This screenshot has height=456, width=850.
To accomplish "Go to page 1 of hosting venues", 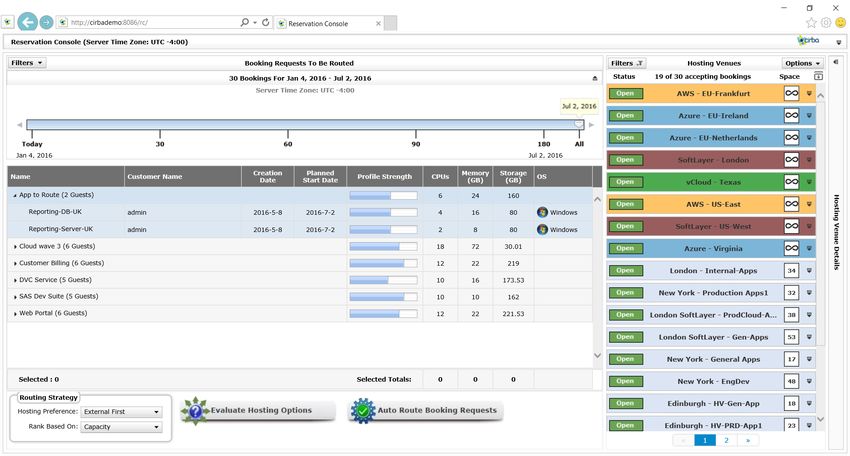I will pos(705,440).
